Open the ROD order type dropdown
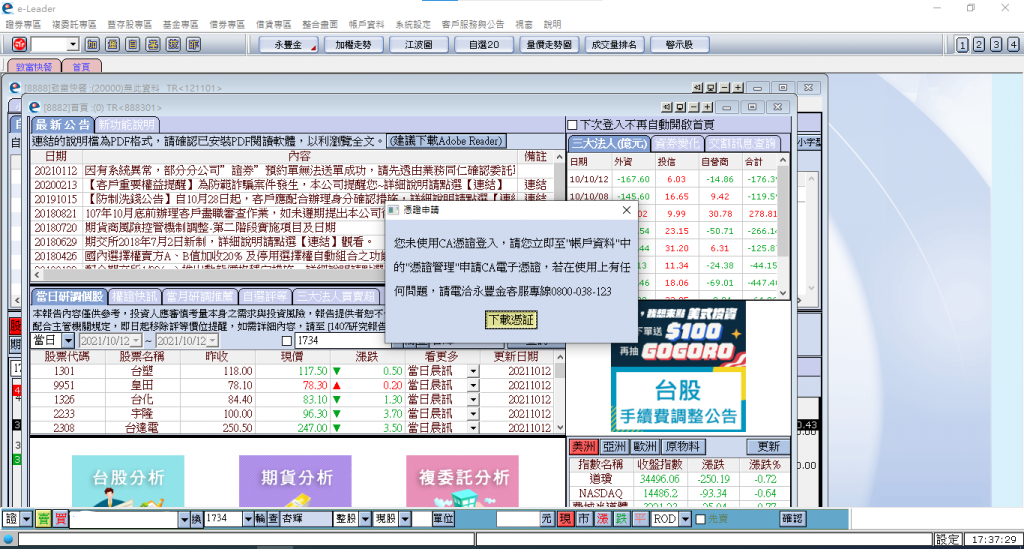The height and width of the screenshot is (549, 1024). coord(685,519)
